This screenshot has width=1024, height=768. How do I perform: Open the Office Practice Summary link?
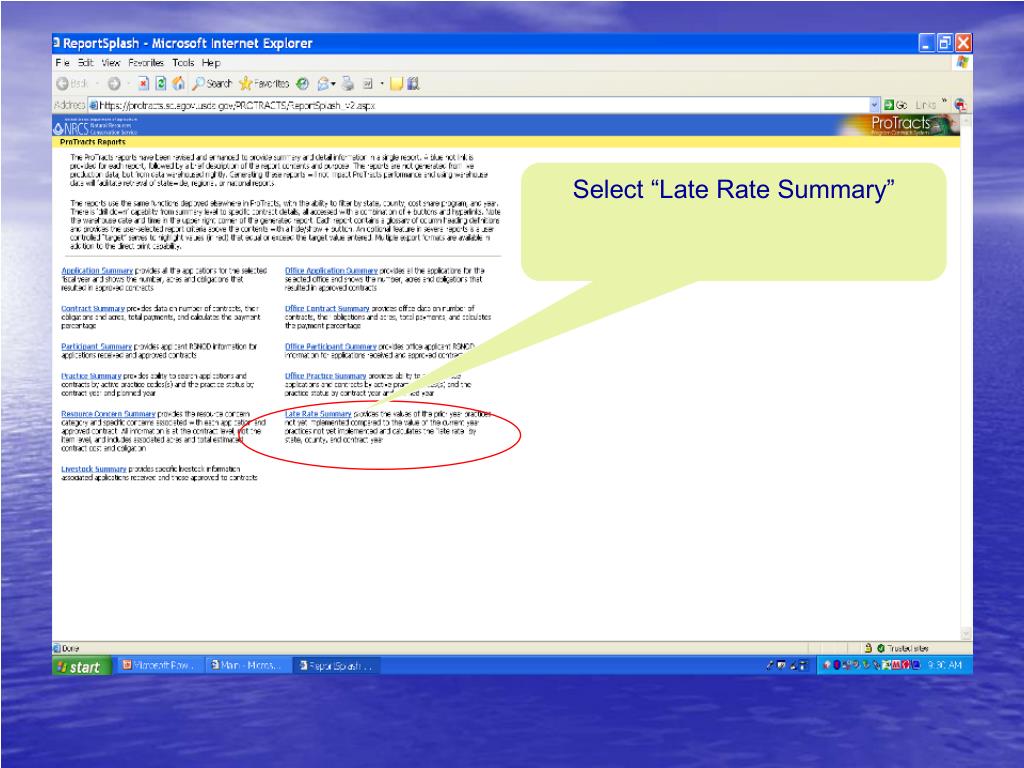[x=325, y=376]
